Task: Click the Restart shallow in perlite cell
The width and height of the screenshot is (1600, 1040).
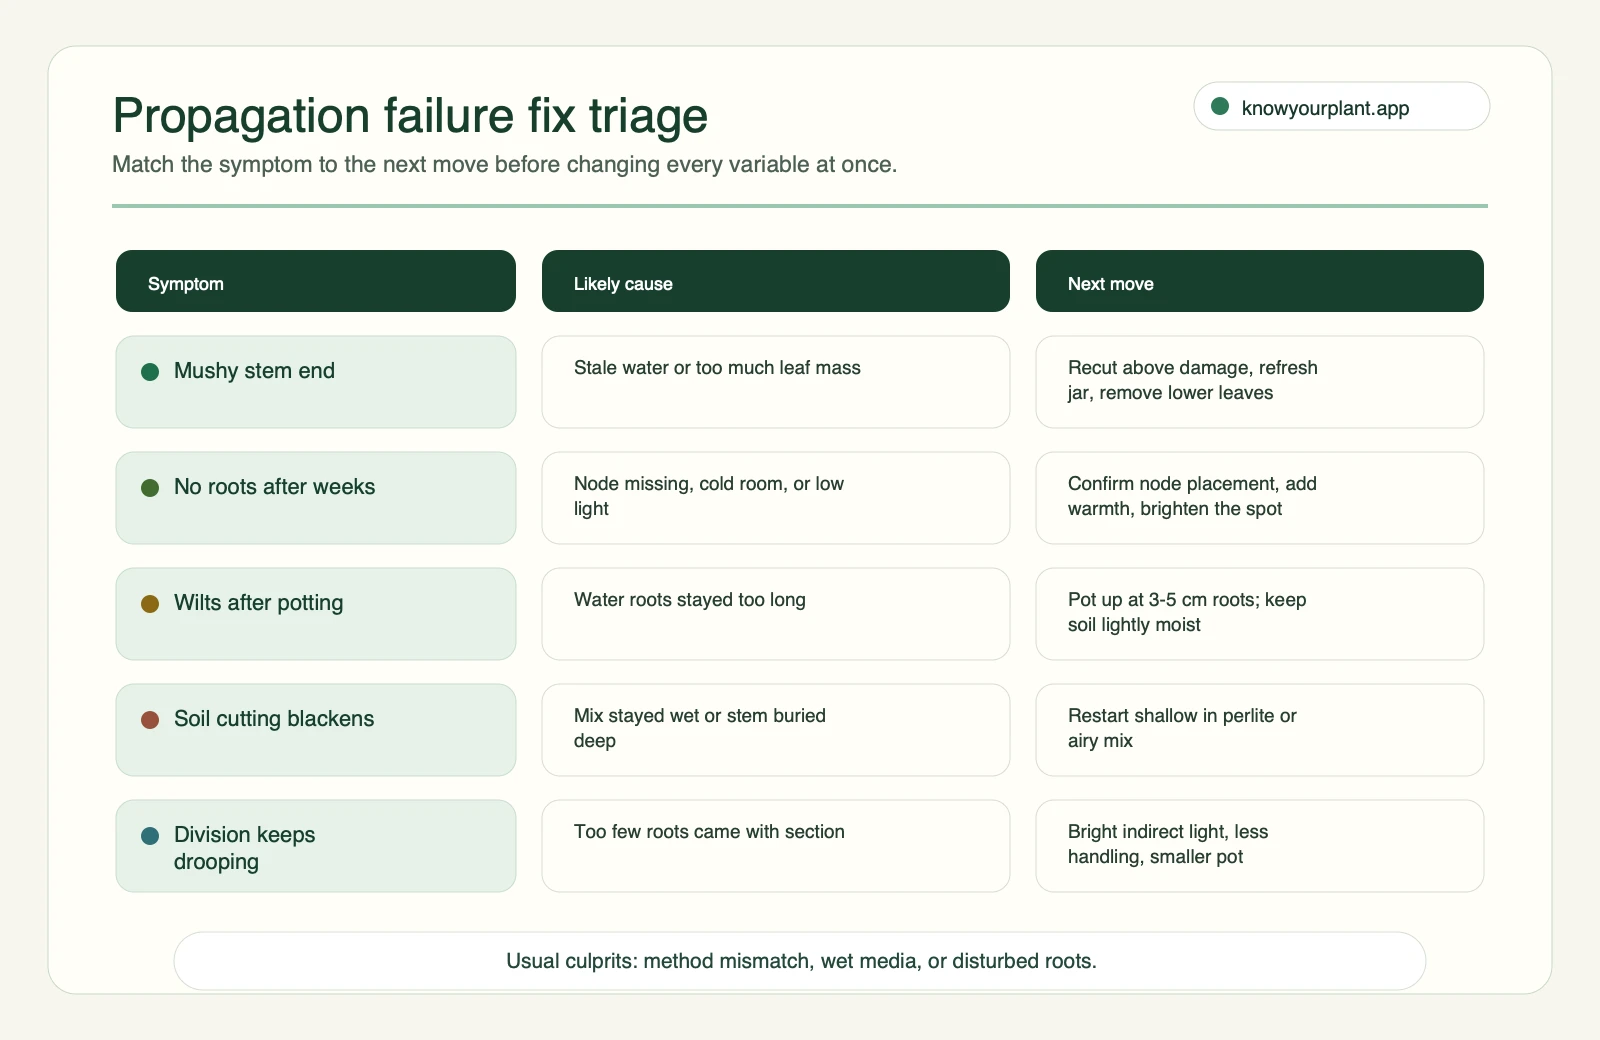Action: point(1260,730)
